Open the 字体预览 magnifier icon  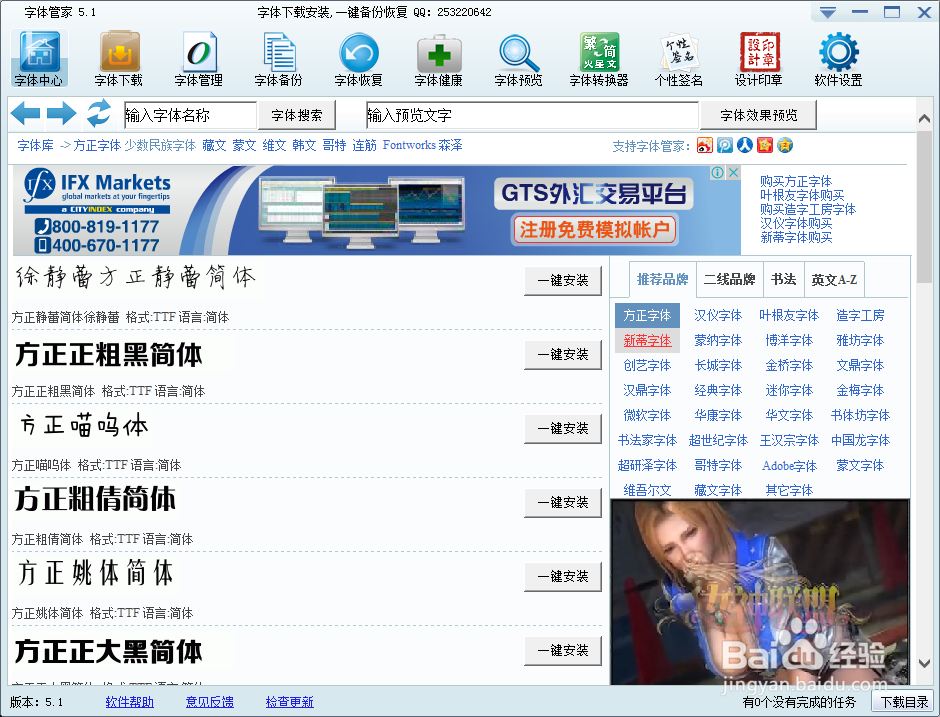(x=519, y=59)
